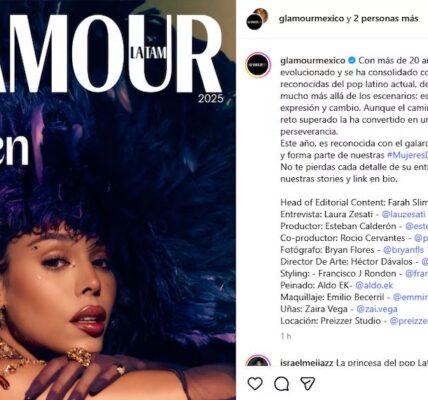Click glamourmexico profile picture beside caption
Screen dimensions: 428x400
[x=258, y=65]
